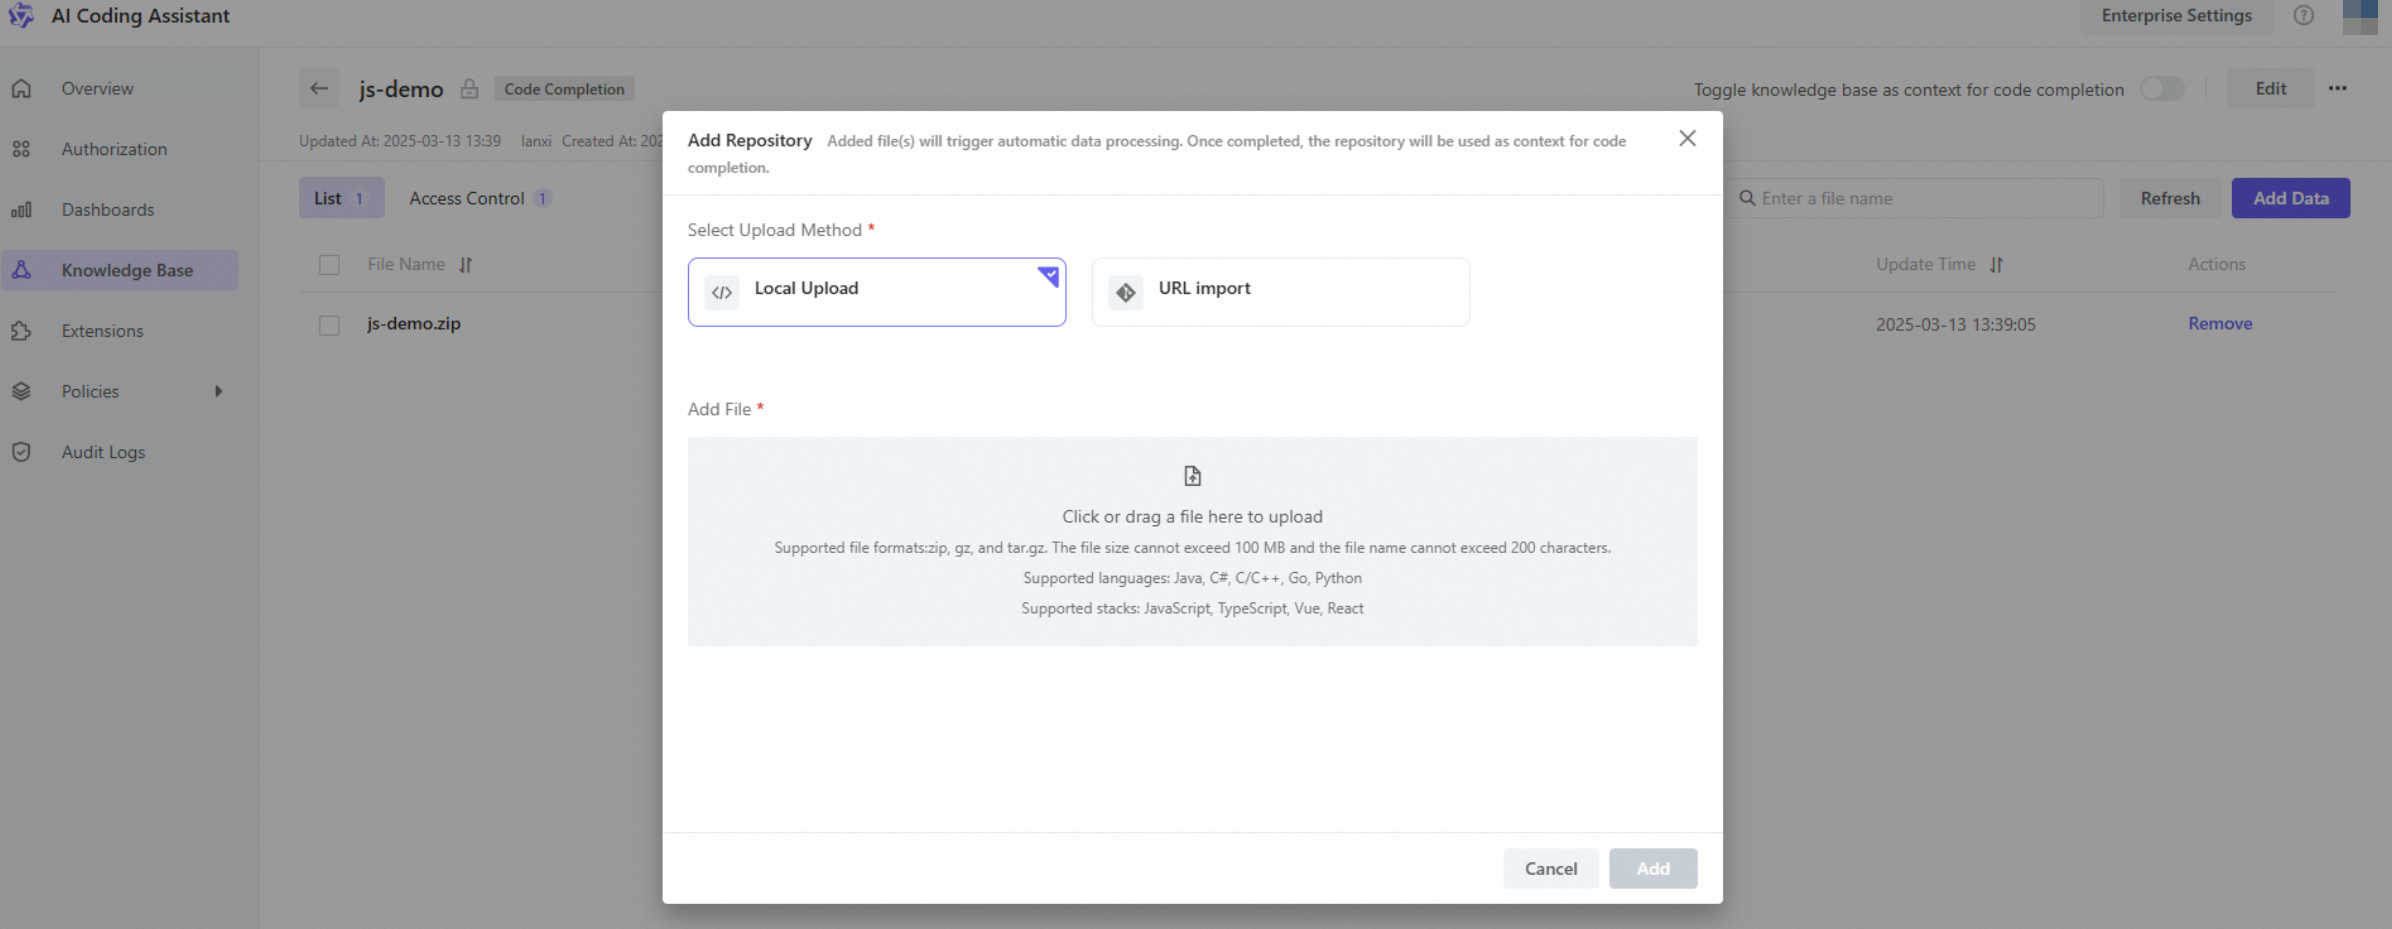2392x929 pixels.
Task: Click the Actions column header
Action: pos(2217,264)
